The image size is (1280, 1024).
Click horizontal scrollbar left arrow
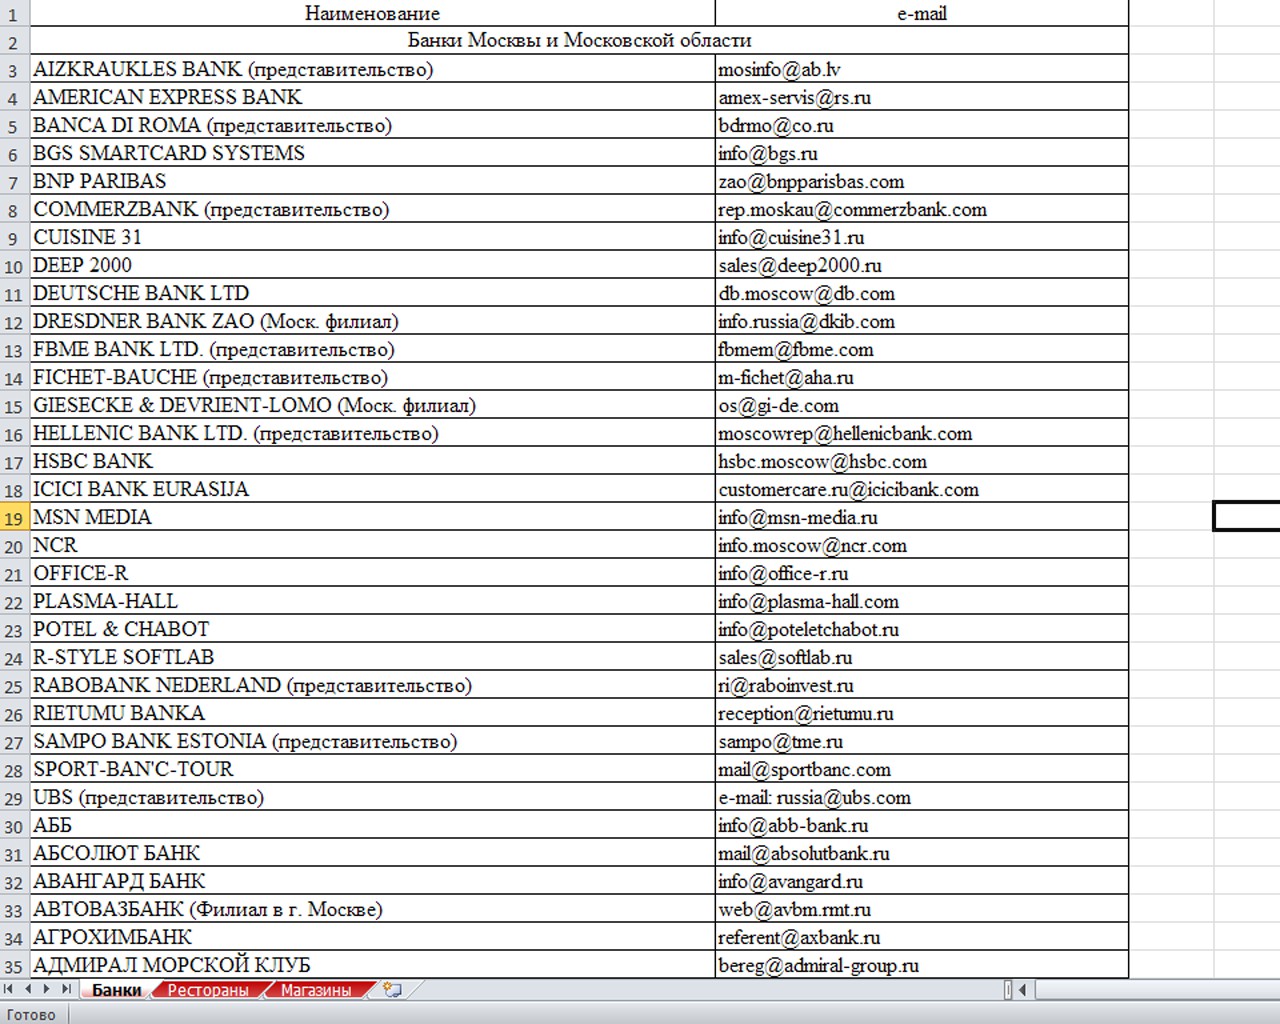[1023, 990]
